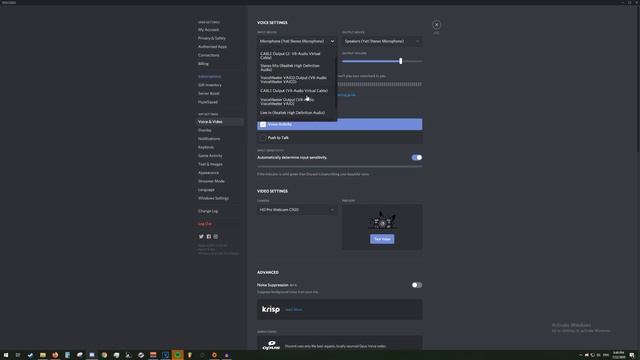Viewport: 640px width, 360px height.
Task: Open Windows Settings in sidebar
Action: (213, 198)
